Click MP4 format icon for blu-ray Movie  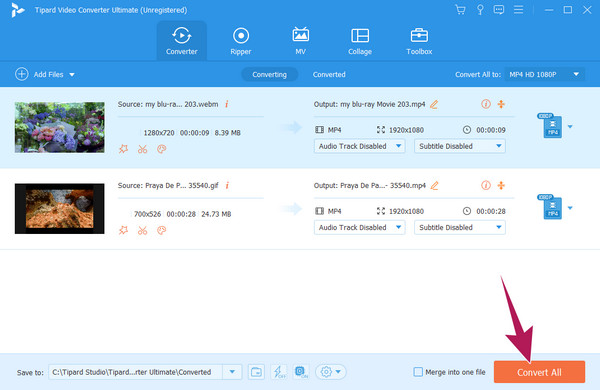550,126
